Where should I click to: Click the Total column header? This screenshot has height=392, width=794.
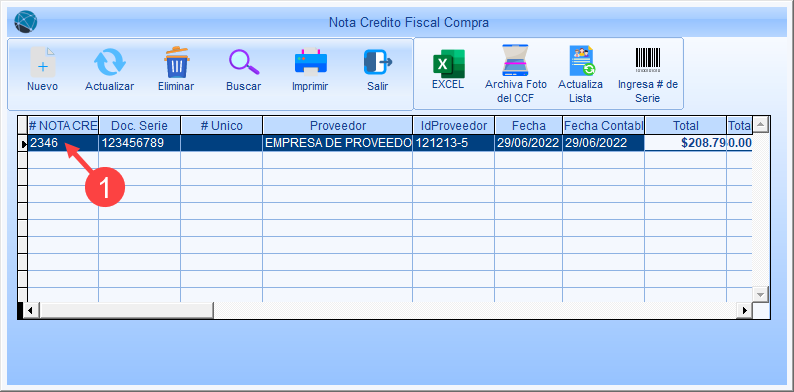tap(685, 125)
